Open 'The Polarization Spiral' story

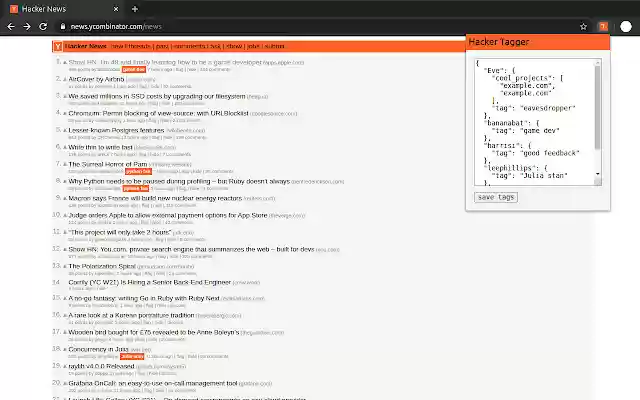click(x=102, y=266)
